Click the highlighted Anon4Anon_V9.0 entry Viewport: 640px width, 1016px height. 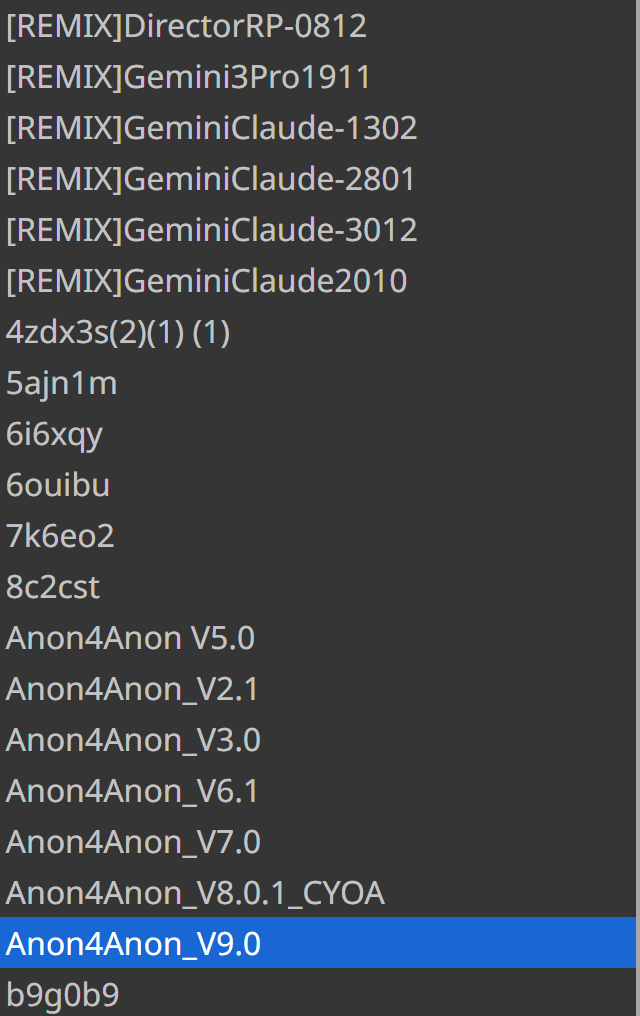(133, 945)
